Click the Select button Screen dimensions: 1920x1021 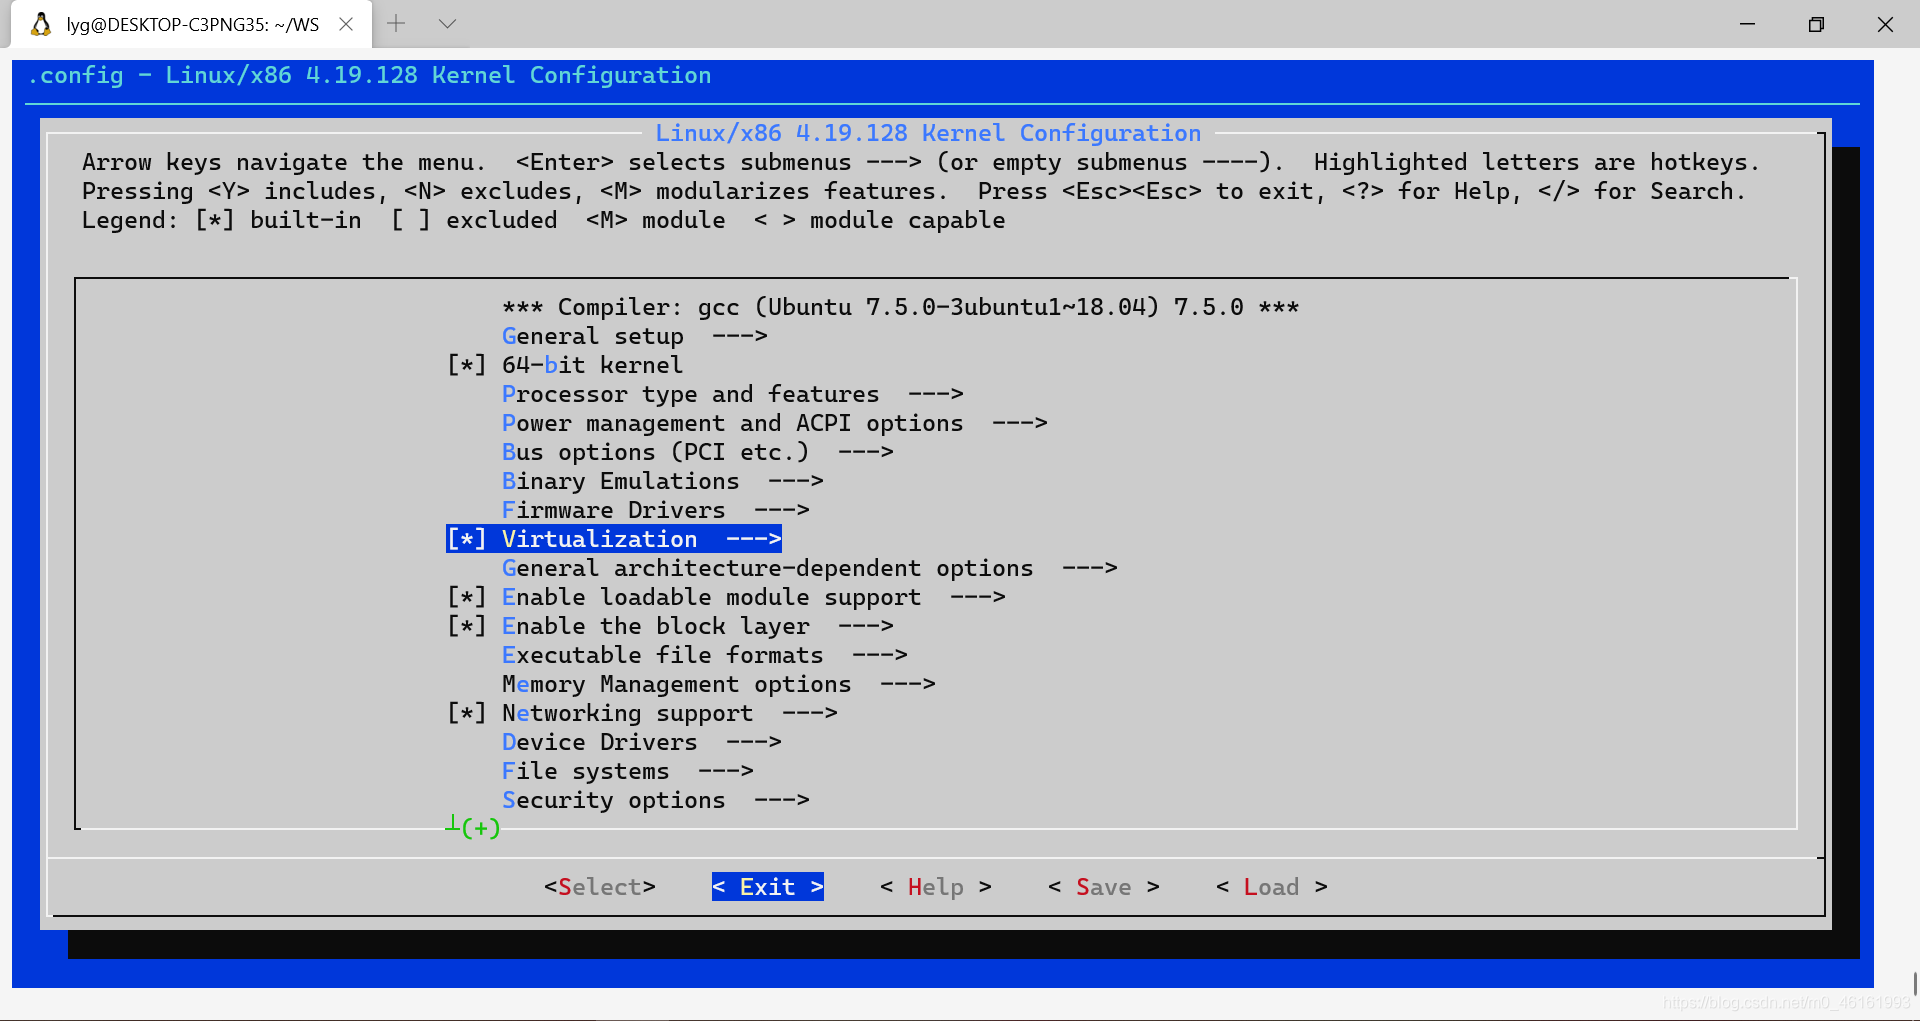[600, 887]
